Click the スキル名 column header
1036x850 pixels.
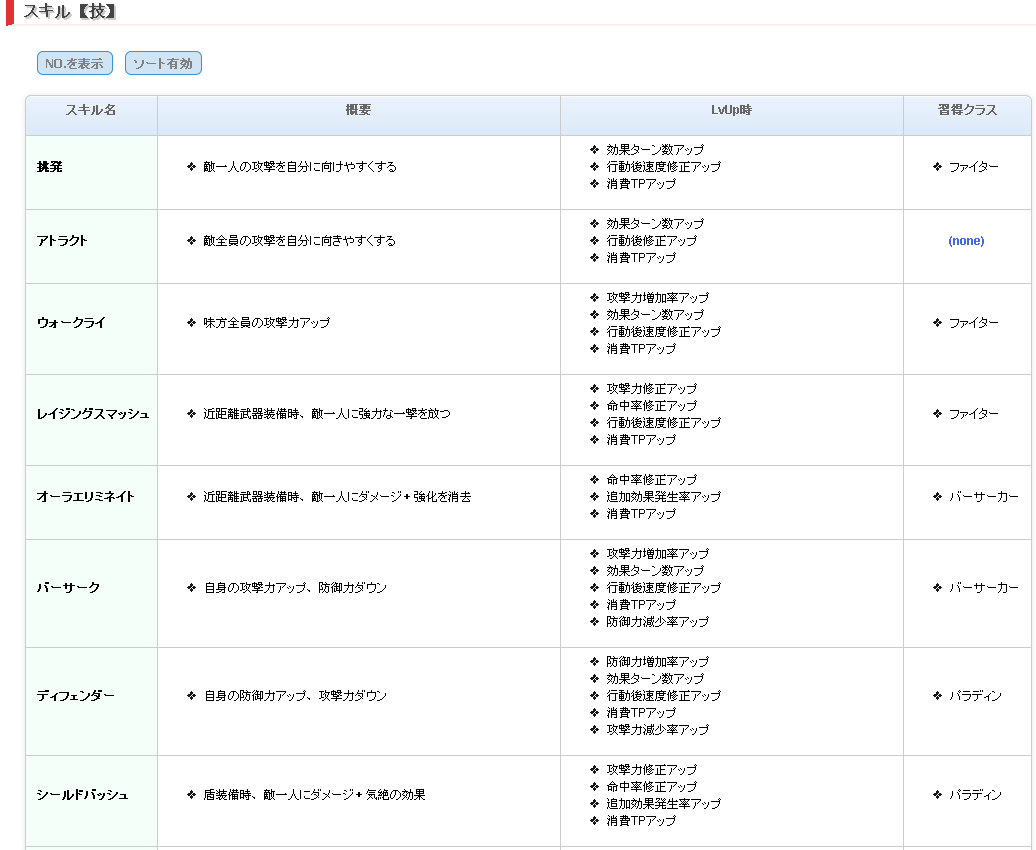pyautogui.click(x=91, y=110)
